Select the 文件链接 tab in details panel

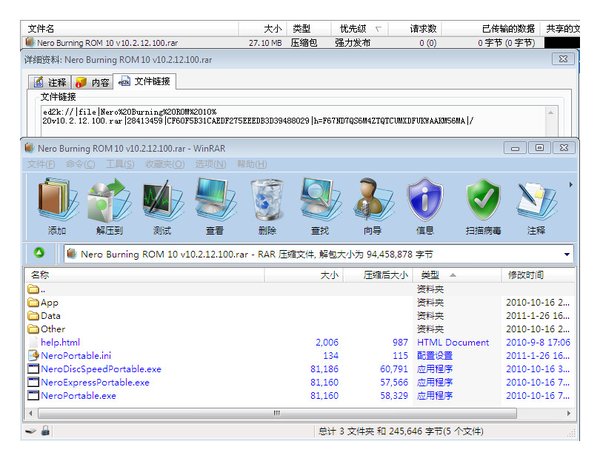click(145, 81)
